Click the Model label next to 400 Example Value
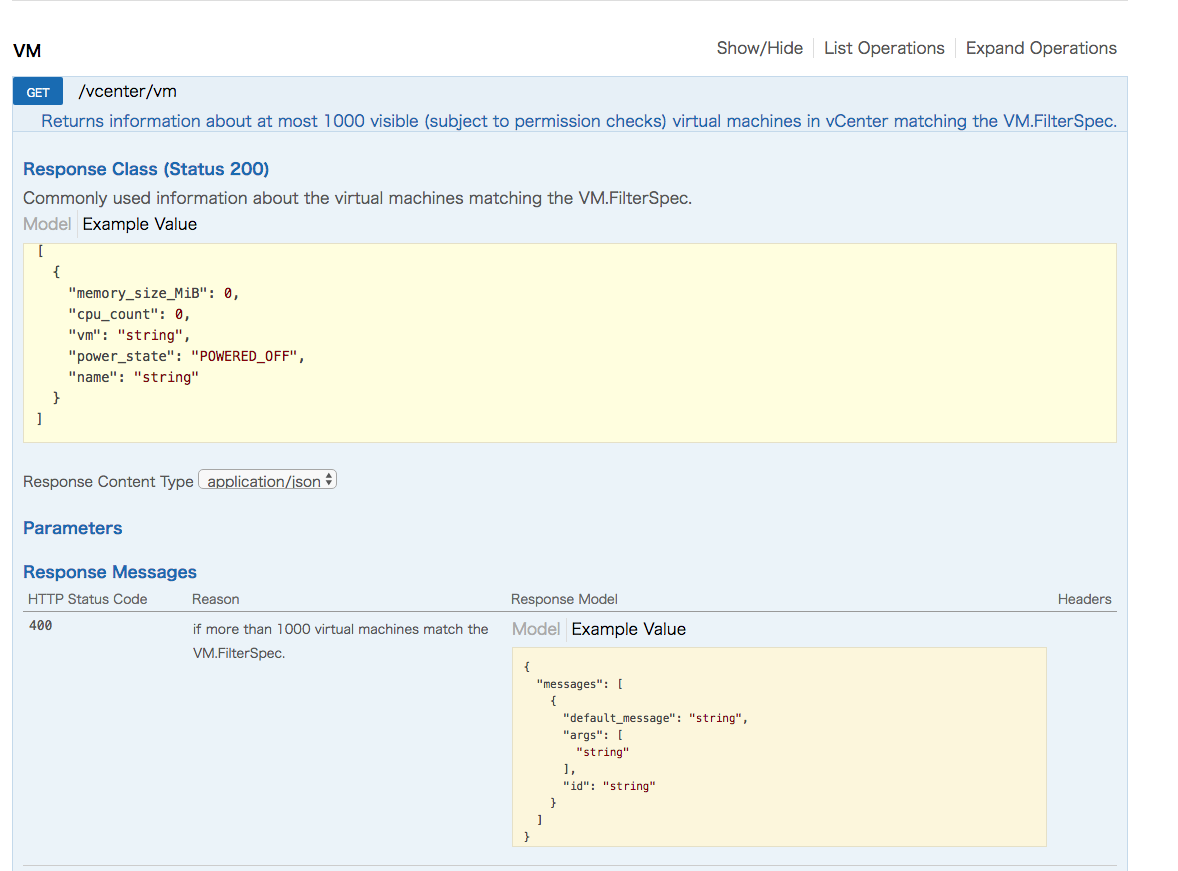This screenshot has height=871, width=1178. [x=536, y=629]
